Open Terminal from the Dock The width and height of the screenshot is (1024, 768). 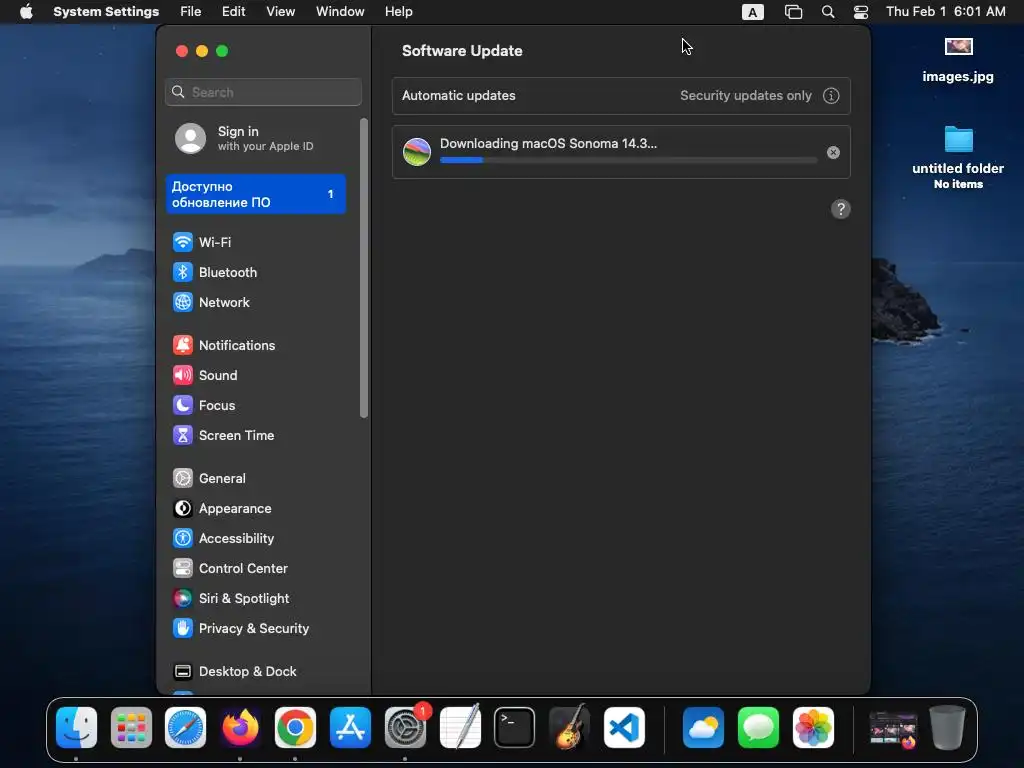click(x=515, y=728)
